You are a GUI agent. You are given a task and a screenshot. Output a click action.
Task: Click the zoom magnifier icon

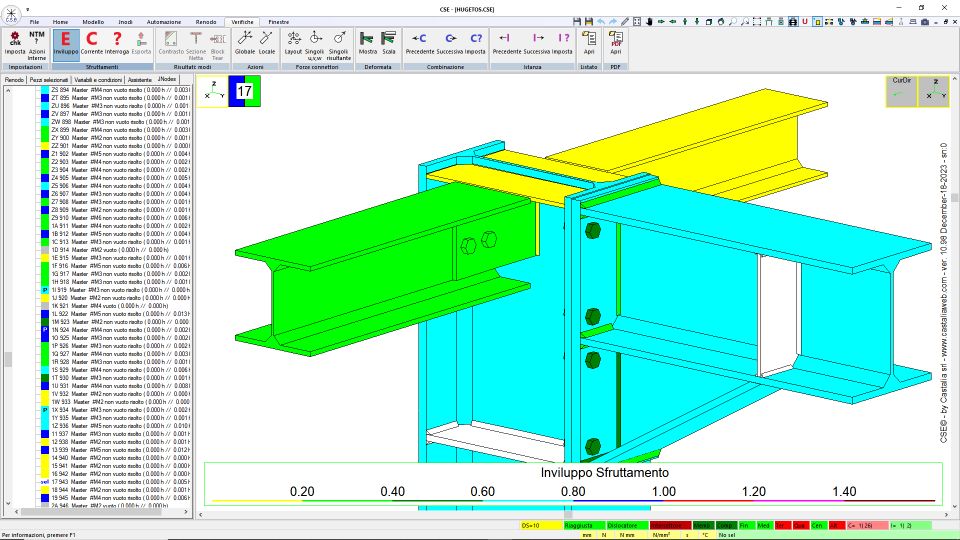[x=733, y=21]
